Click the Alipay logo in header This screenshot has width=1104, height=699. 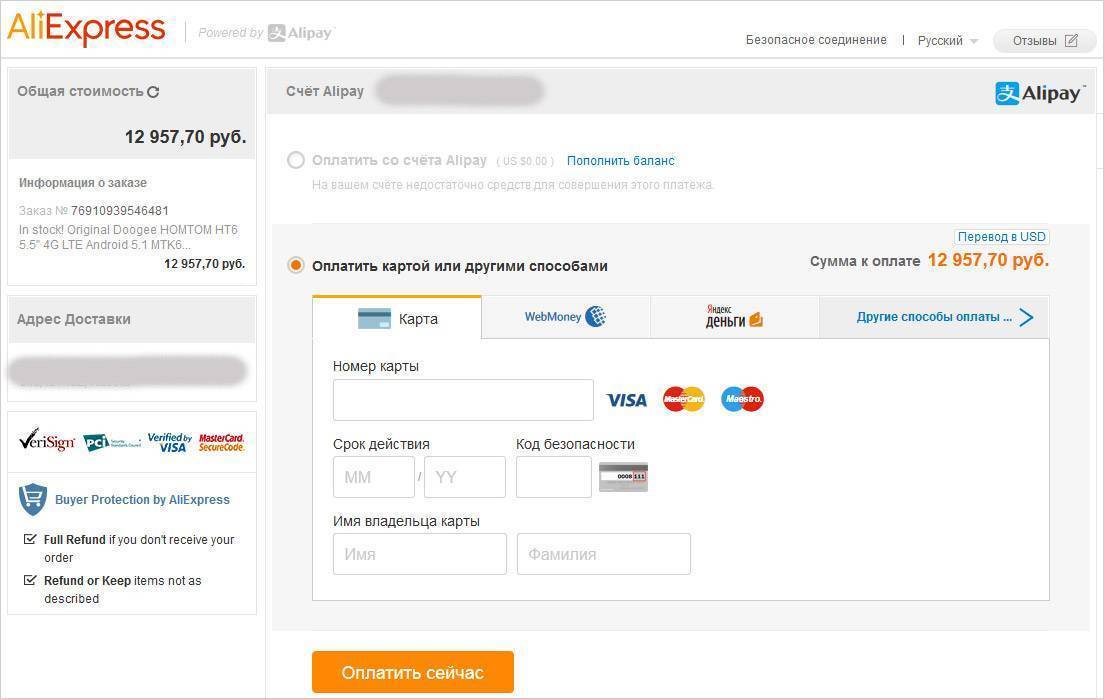1038,93
